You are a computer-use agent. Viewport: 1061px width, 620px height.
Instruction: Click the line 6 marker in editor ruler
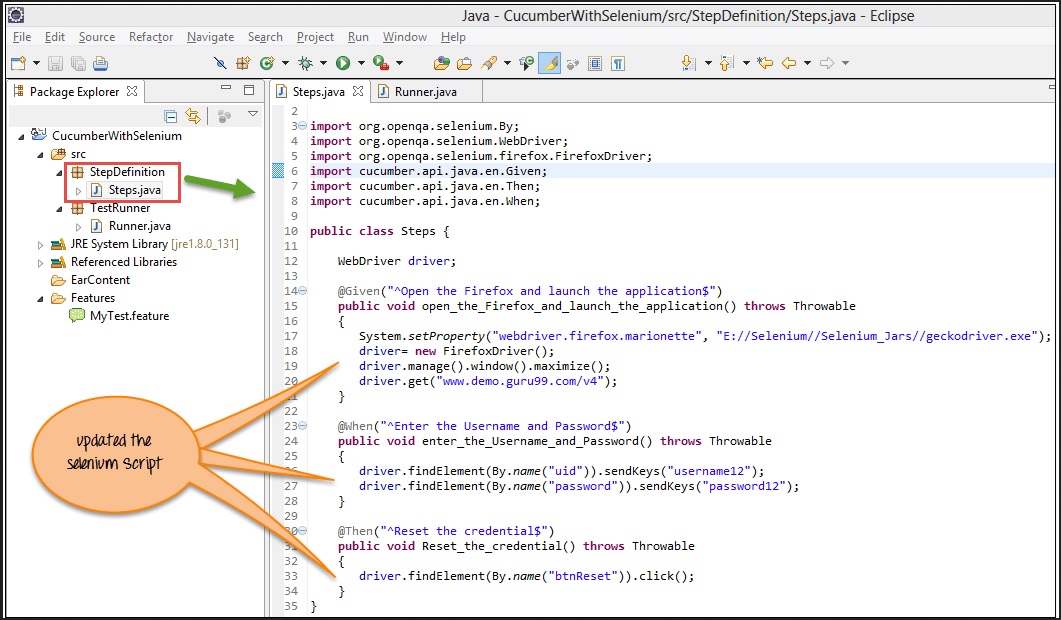[277, 171]
